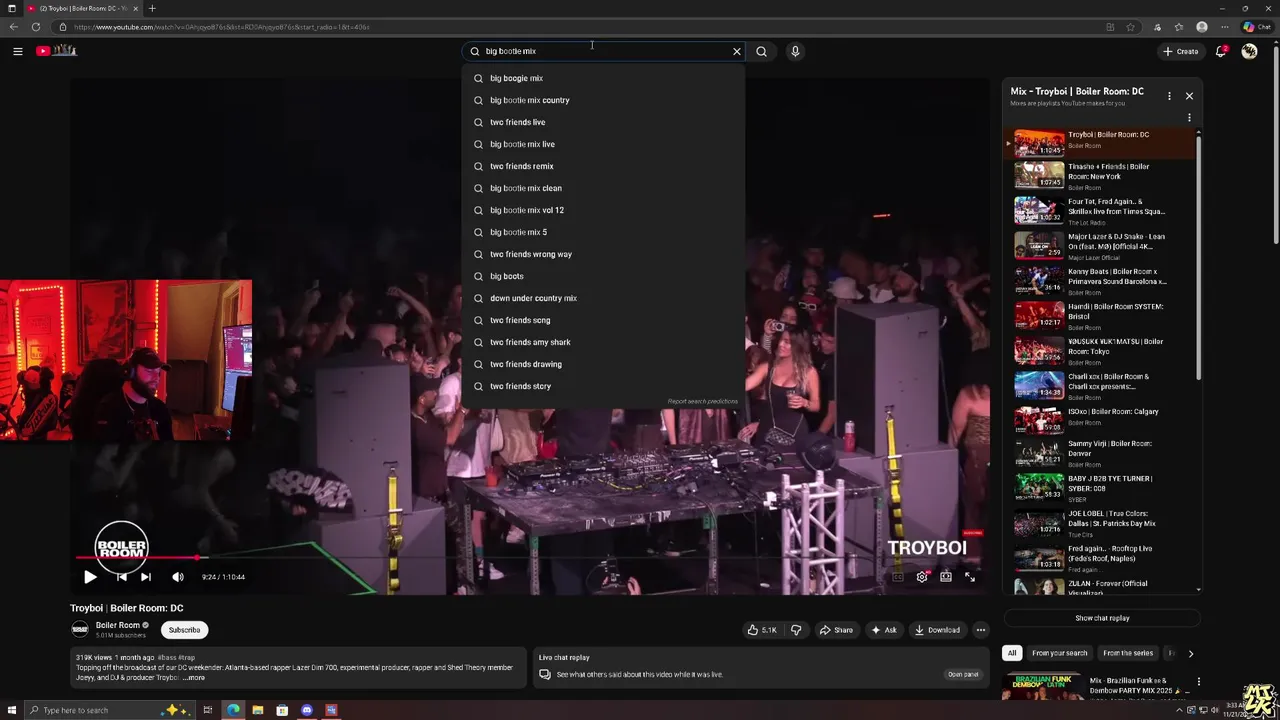Open the account avatar menu

(x=1249, y=51)
